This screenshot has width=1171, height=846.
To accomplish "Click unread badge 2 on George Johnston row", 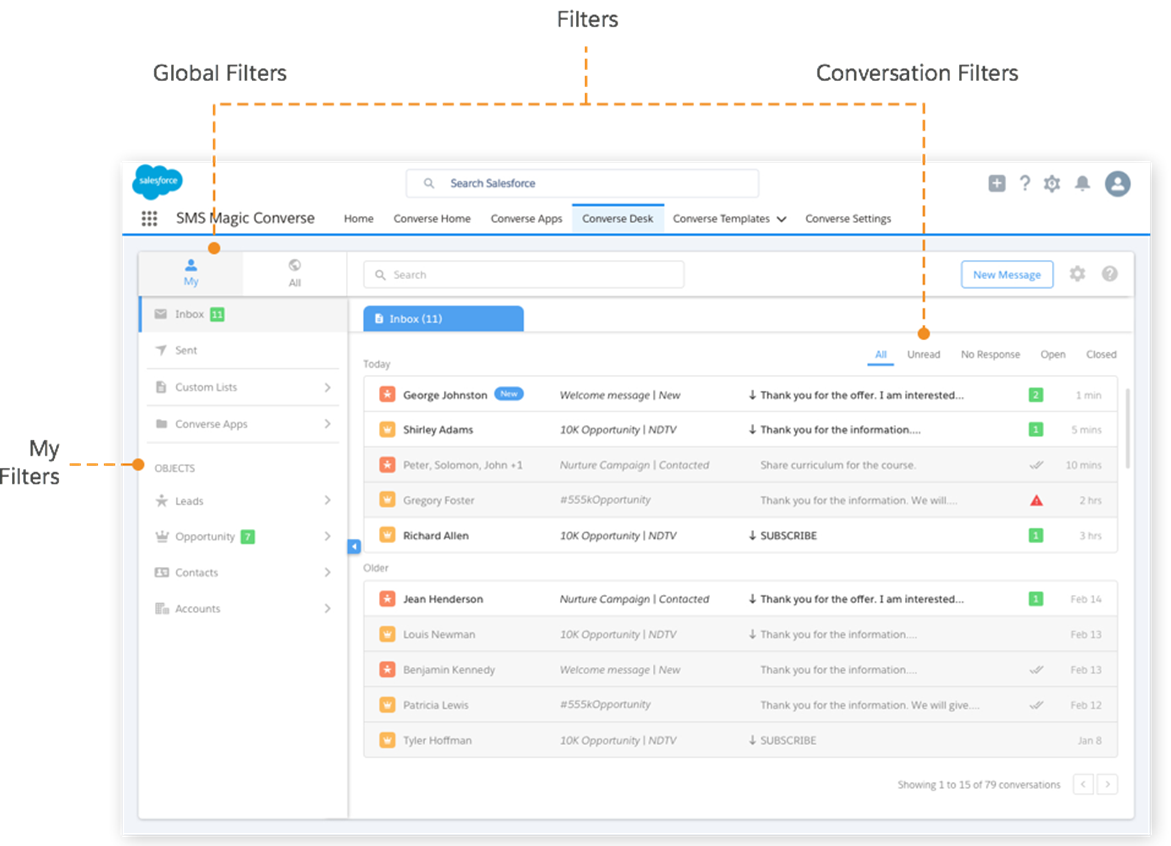I will coord(1036,394).
